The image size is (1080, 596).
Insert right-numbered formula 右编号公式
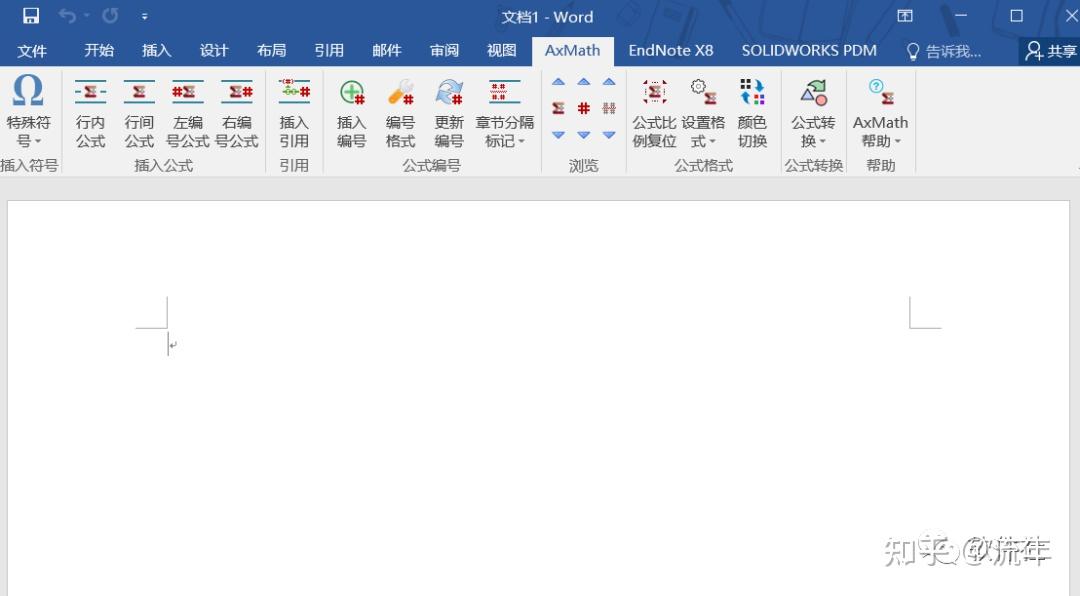[x=237, y=113]
